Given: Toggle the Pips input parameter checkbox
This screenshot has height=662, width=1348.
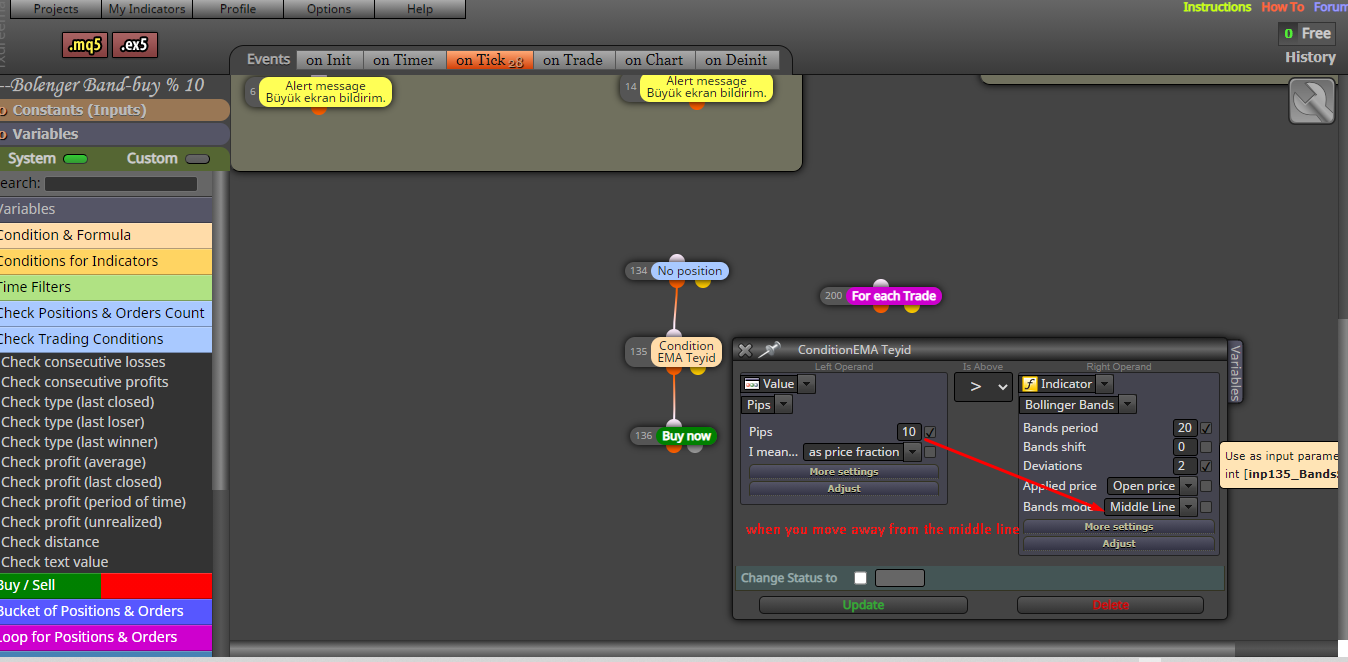Looking at the screenshot, I should pyautogui.click(x=930, y=432).
